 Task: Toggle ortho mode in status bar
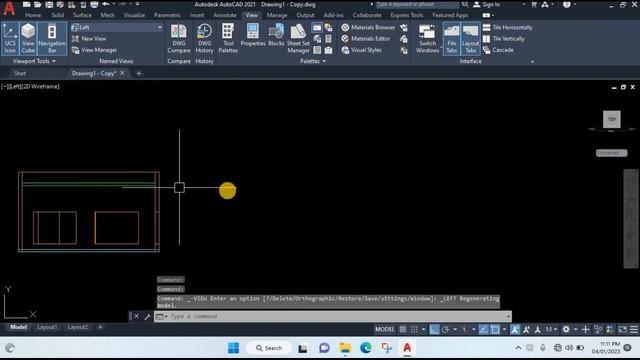click(x=434, y=329)
